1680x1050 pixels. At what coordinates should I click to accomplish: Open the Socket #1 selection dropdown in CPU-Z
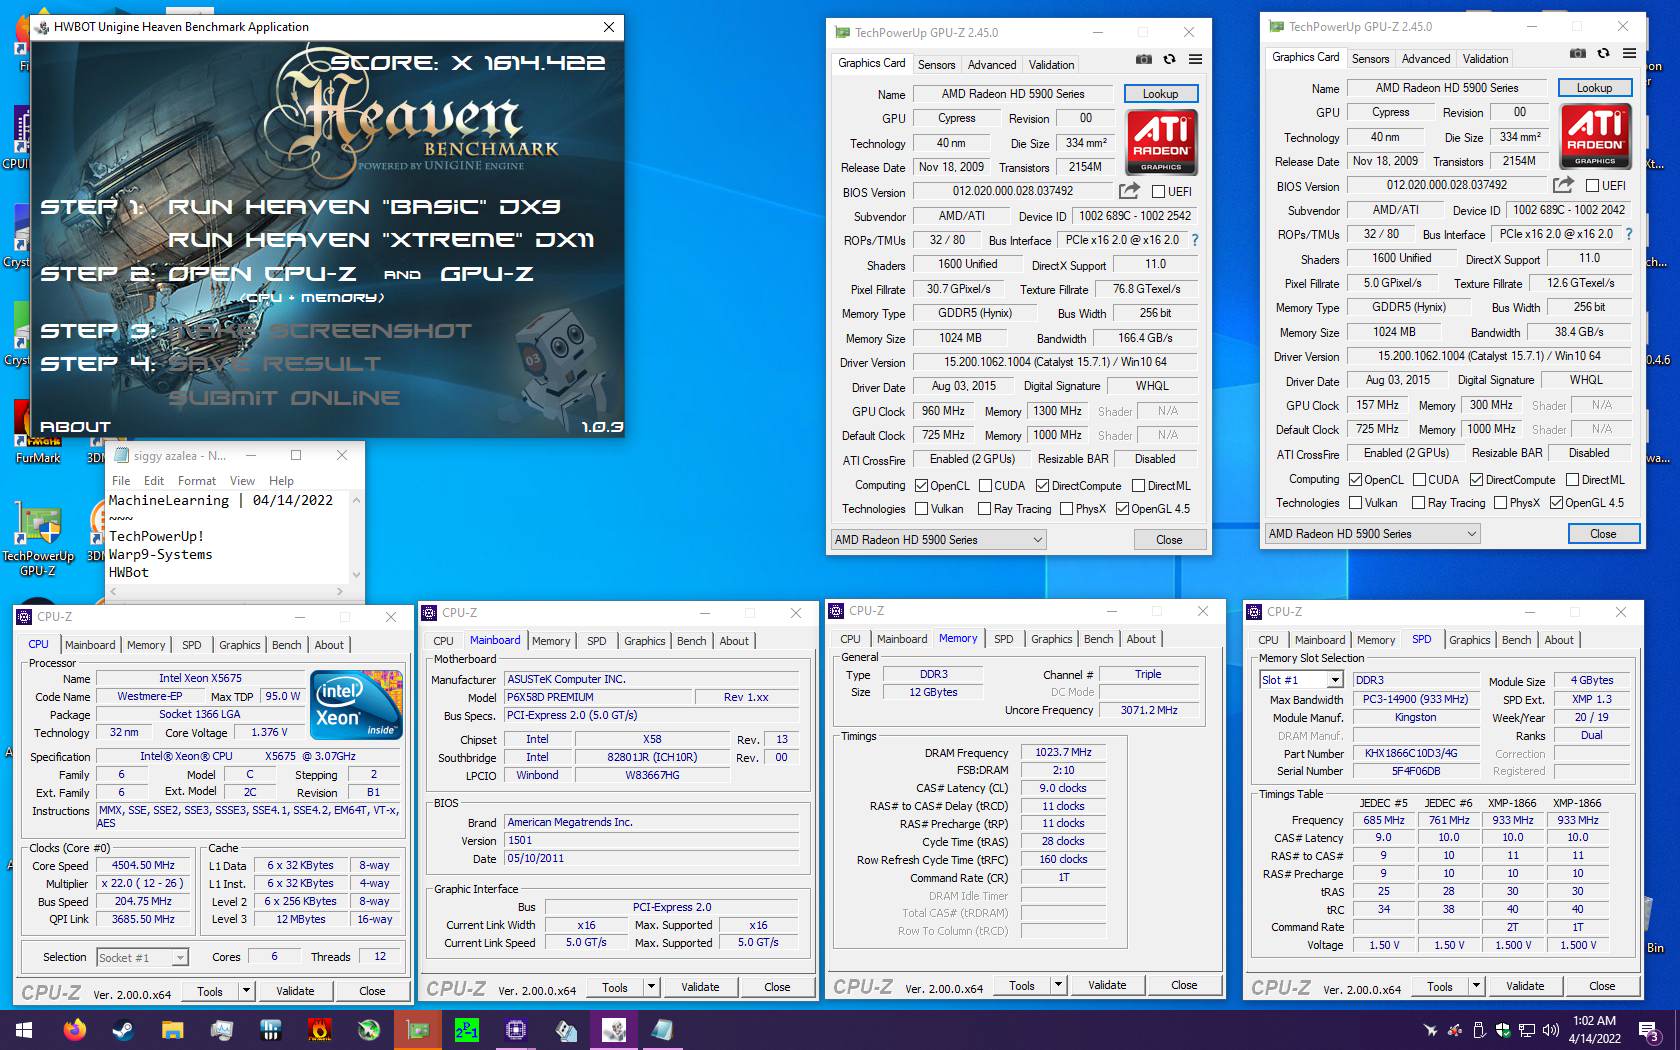tap(142, 958)
